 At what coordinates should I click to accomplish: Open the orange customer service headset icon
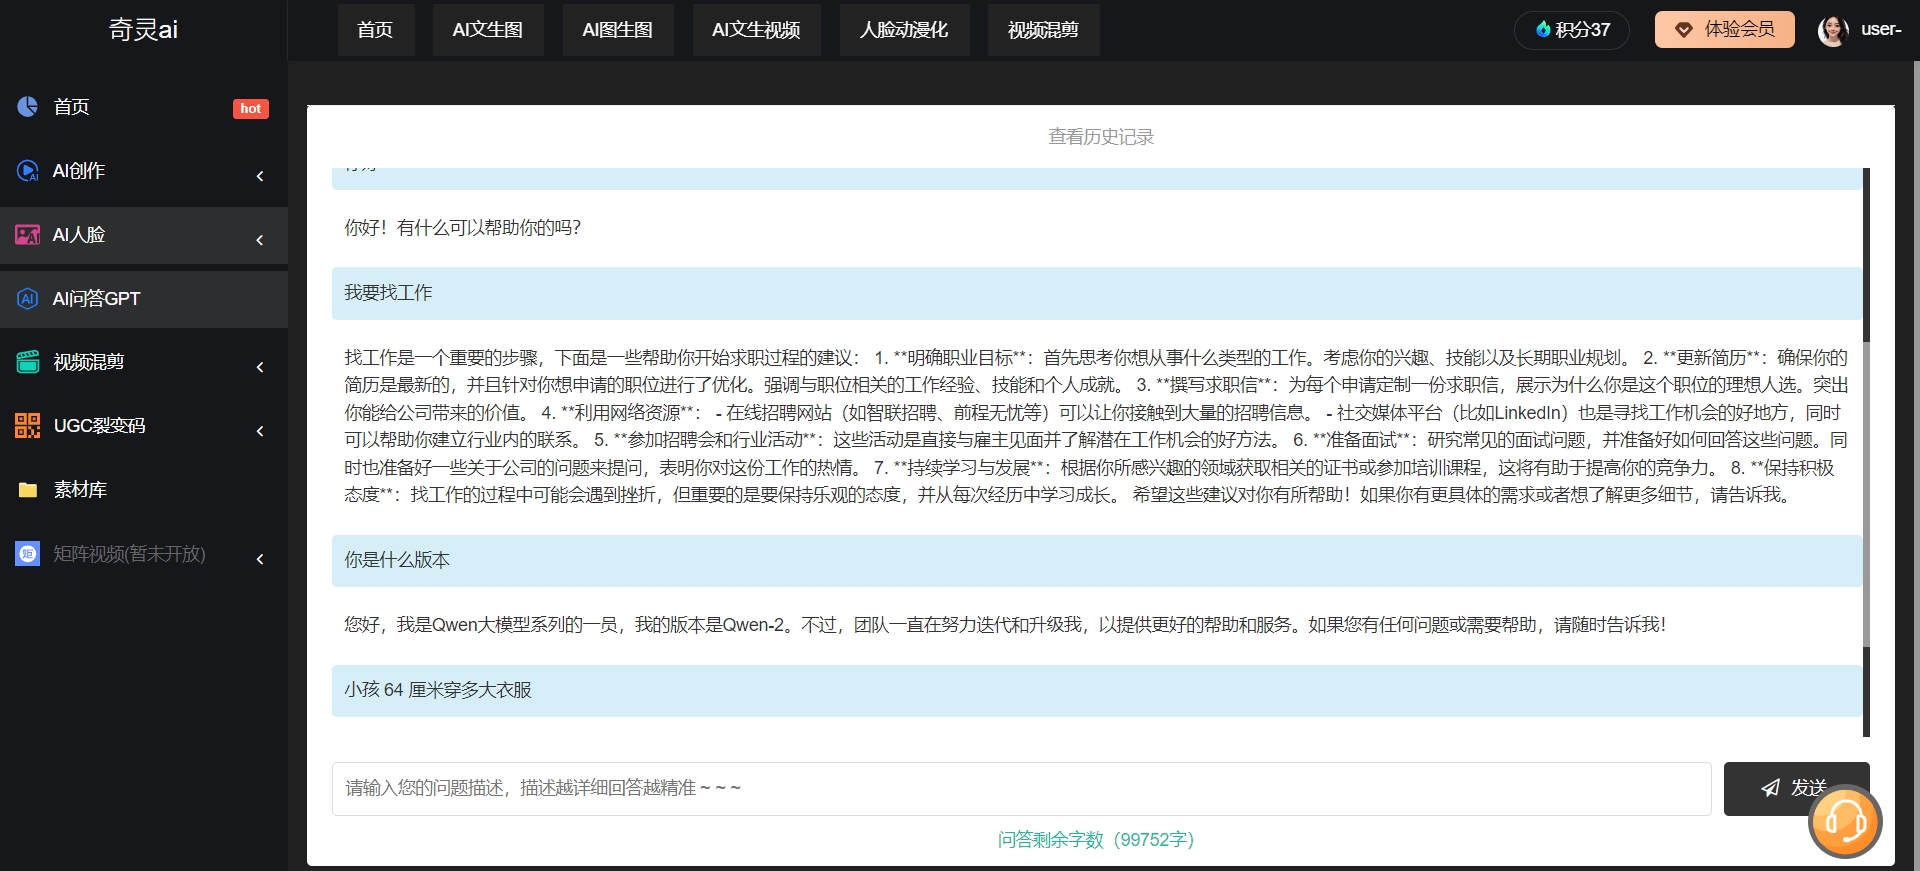tap(1845, 823)
